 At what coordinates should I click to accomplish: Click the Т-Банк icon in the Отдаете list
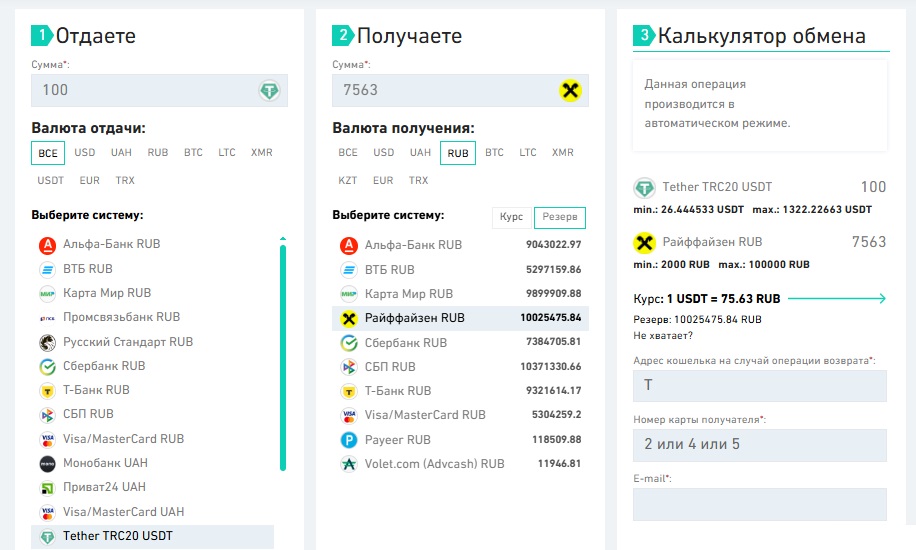pos(47,391)
